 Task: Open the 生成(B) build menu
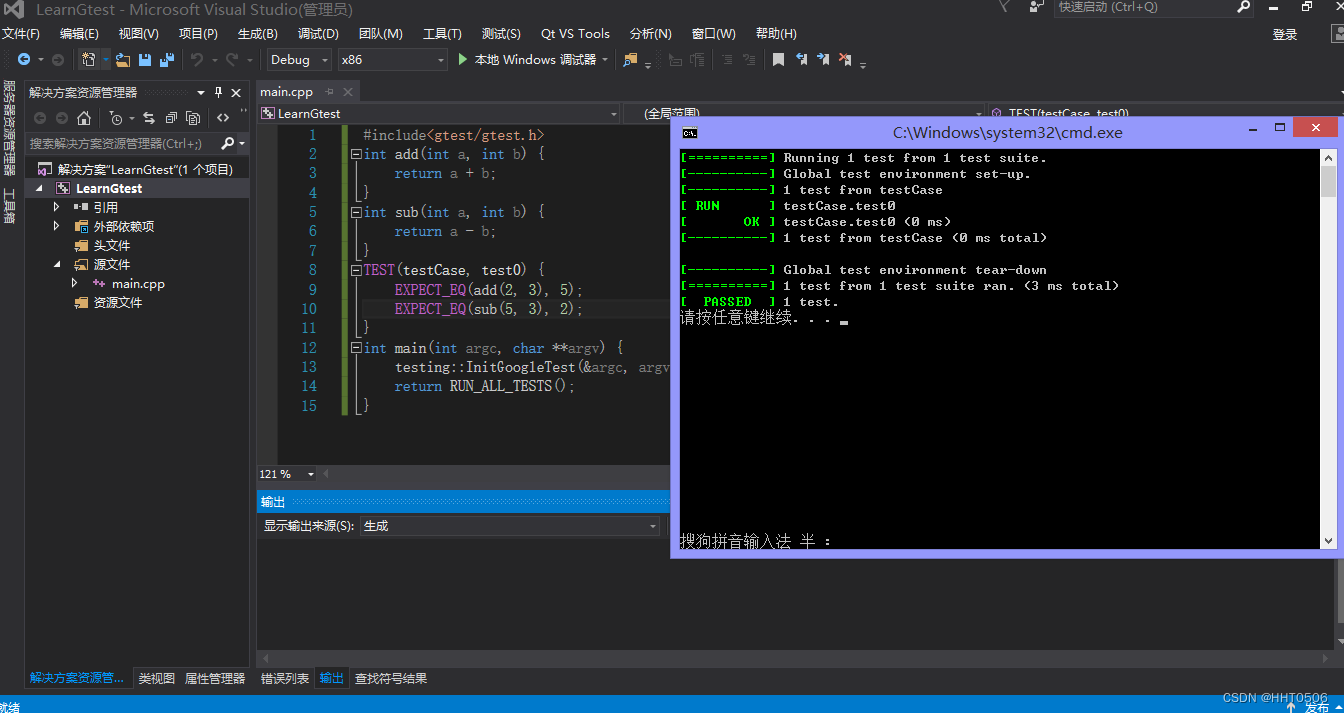coord(257,34)
